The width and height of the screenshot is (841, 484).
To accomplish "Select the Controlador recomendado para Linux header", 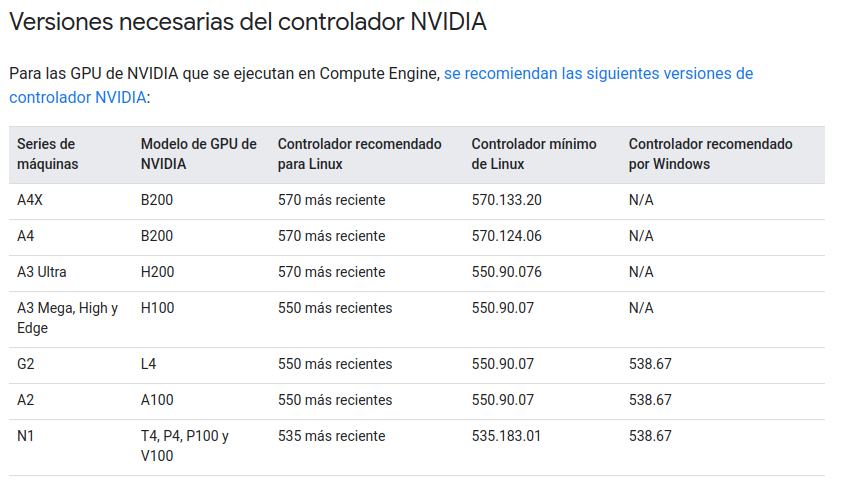I will (359, 154).
